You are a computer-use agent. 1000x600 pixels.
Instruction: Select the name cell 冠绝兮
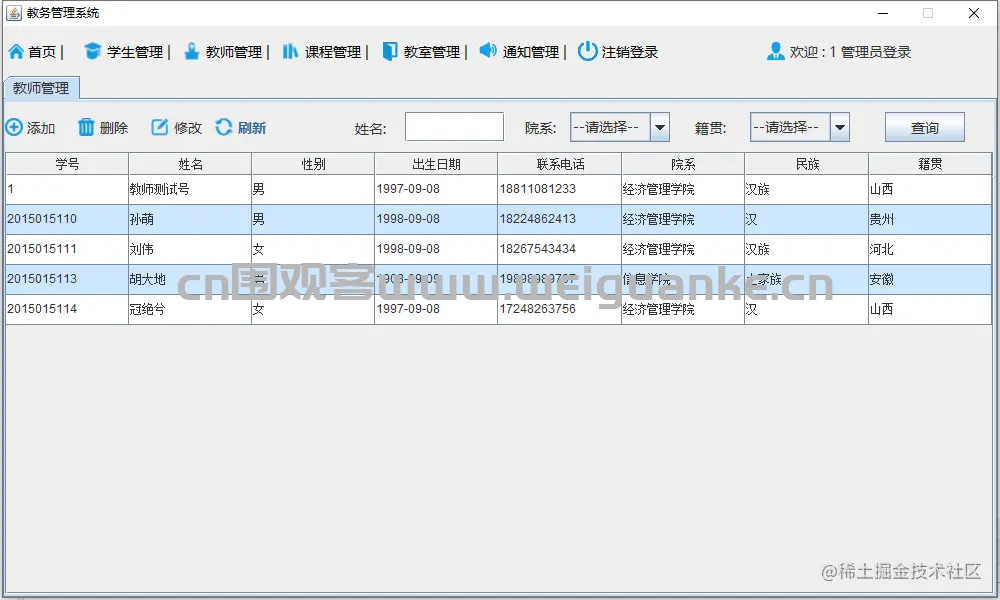(190, 309)
